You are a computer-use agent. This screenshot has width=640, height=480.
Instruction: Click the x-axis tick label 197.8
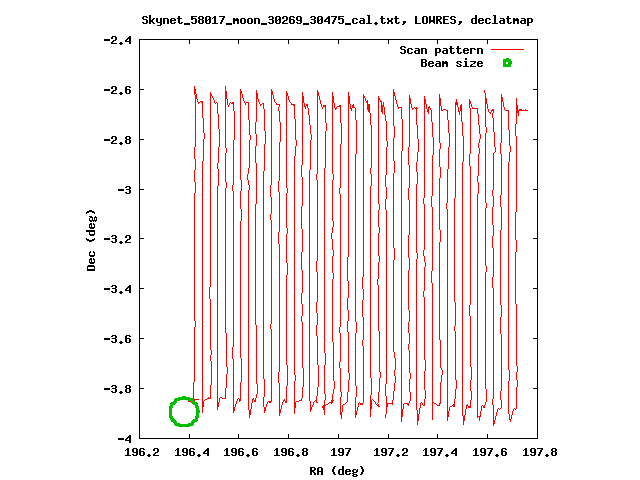point(540,452)
